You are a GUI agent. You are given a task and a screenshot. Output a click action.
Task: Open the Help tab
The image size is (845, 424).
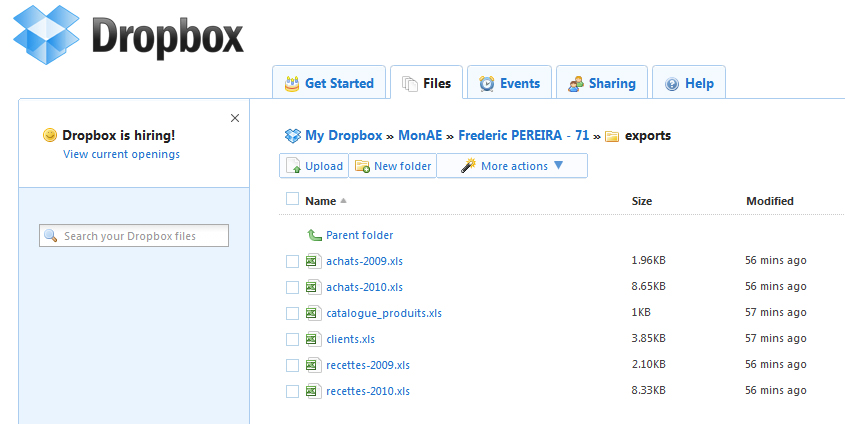[x=689, y=82]
